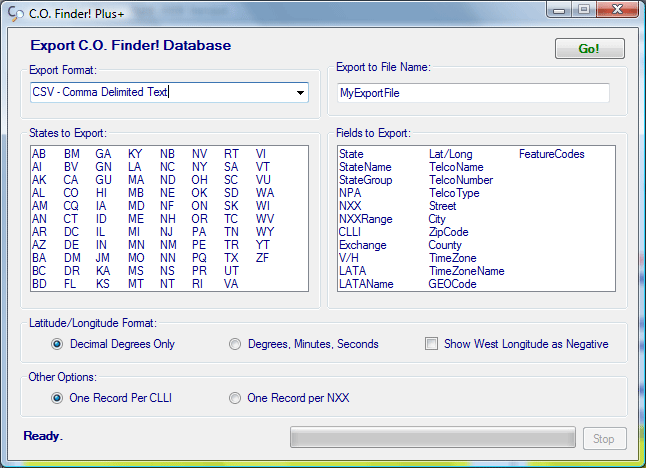Select state BD in States list
This screenshot has height=468, width=646.
[39, 284]
